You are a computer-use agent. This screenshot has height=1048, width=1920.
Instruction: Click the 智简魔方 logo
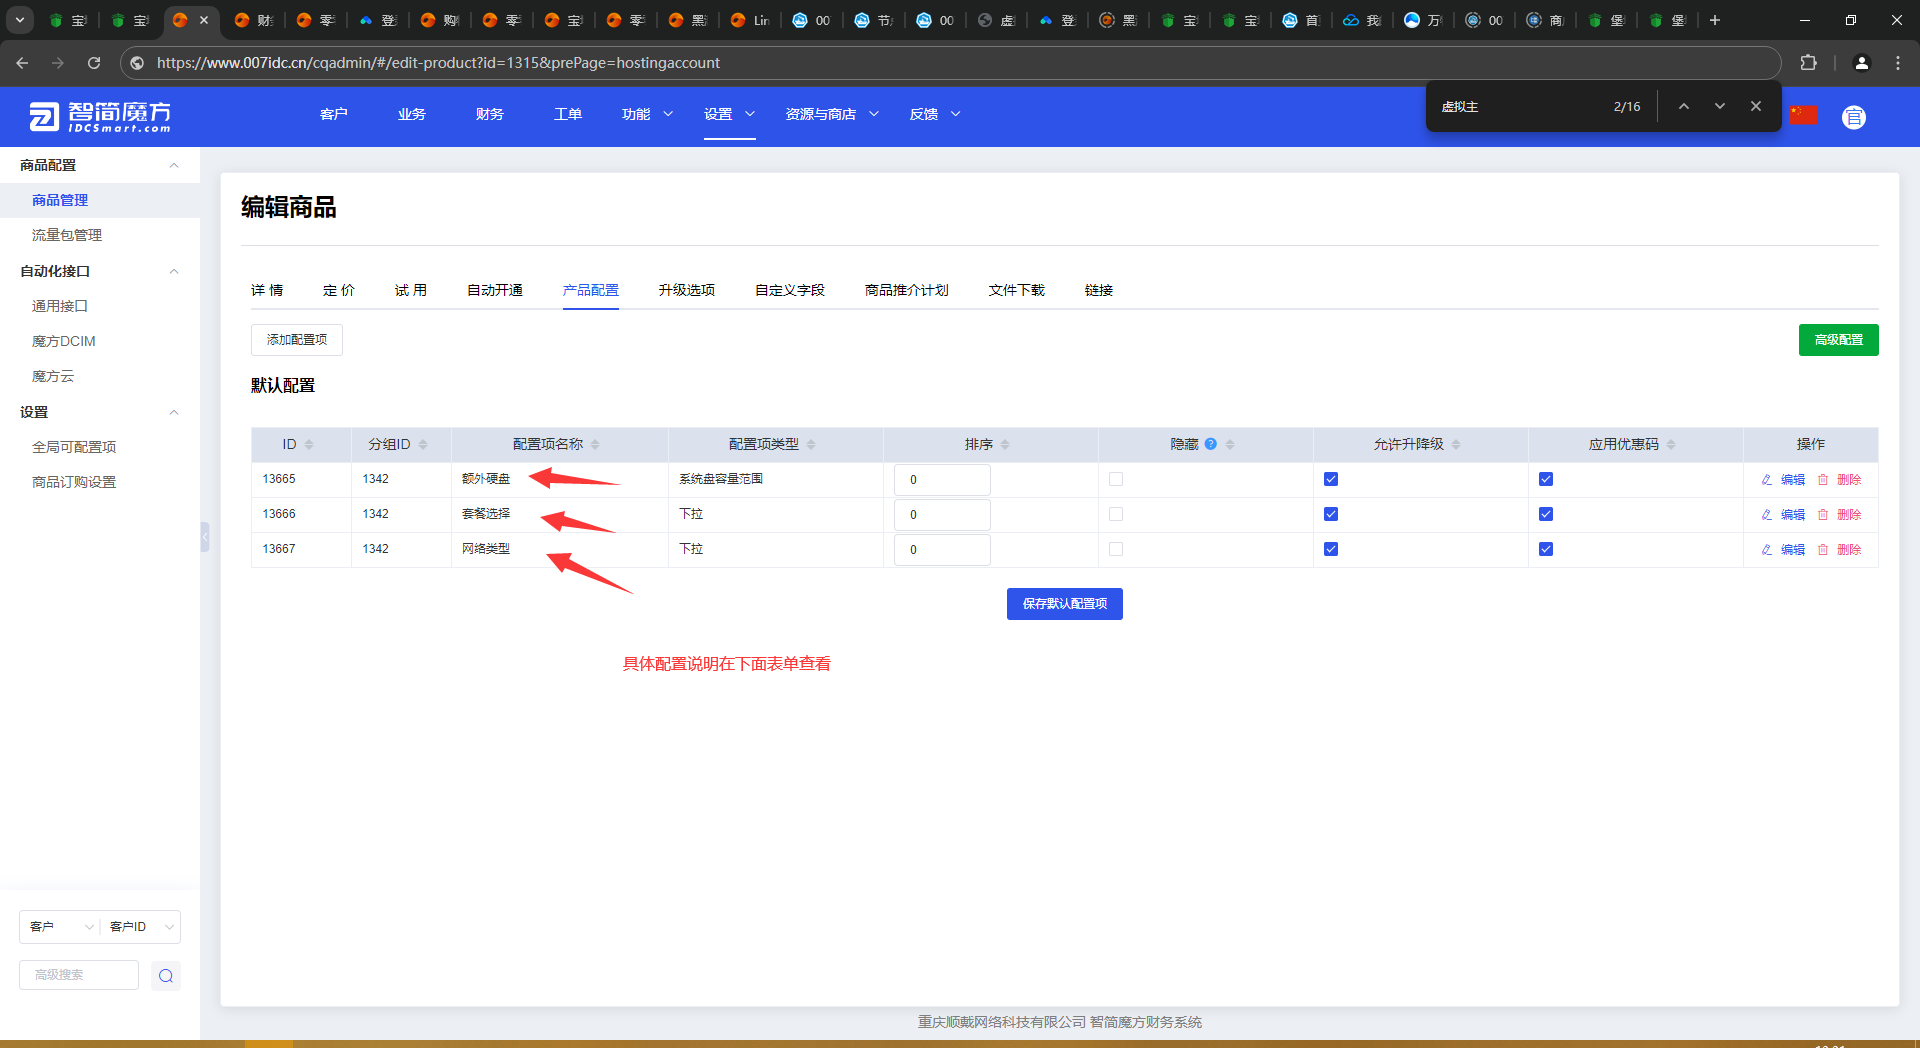tap(100, 116)
